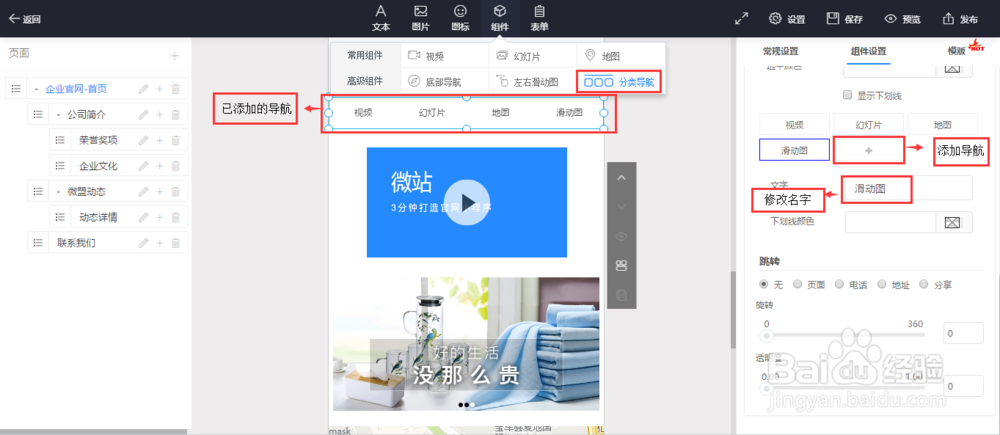Edit 荣誉奖项 with pencil icon
1000x435 pixels.
click(x=143, y=140)
